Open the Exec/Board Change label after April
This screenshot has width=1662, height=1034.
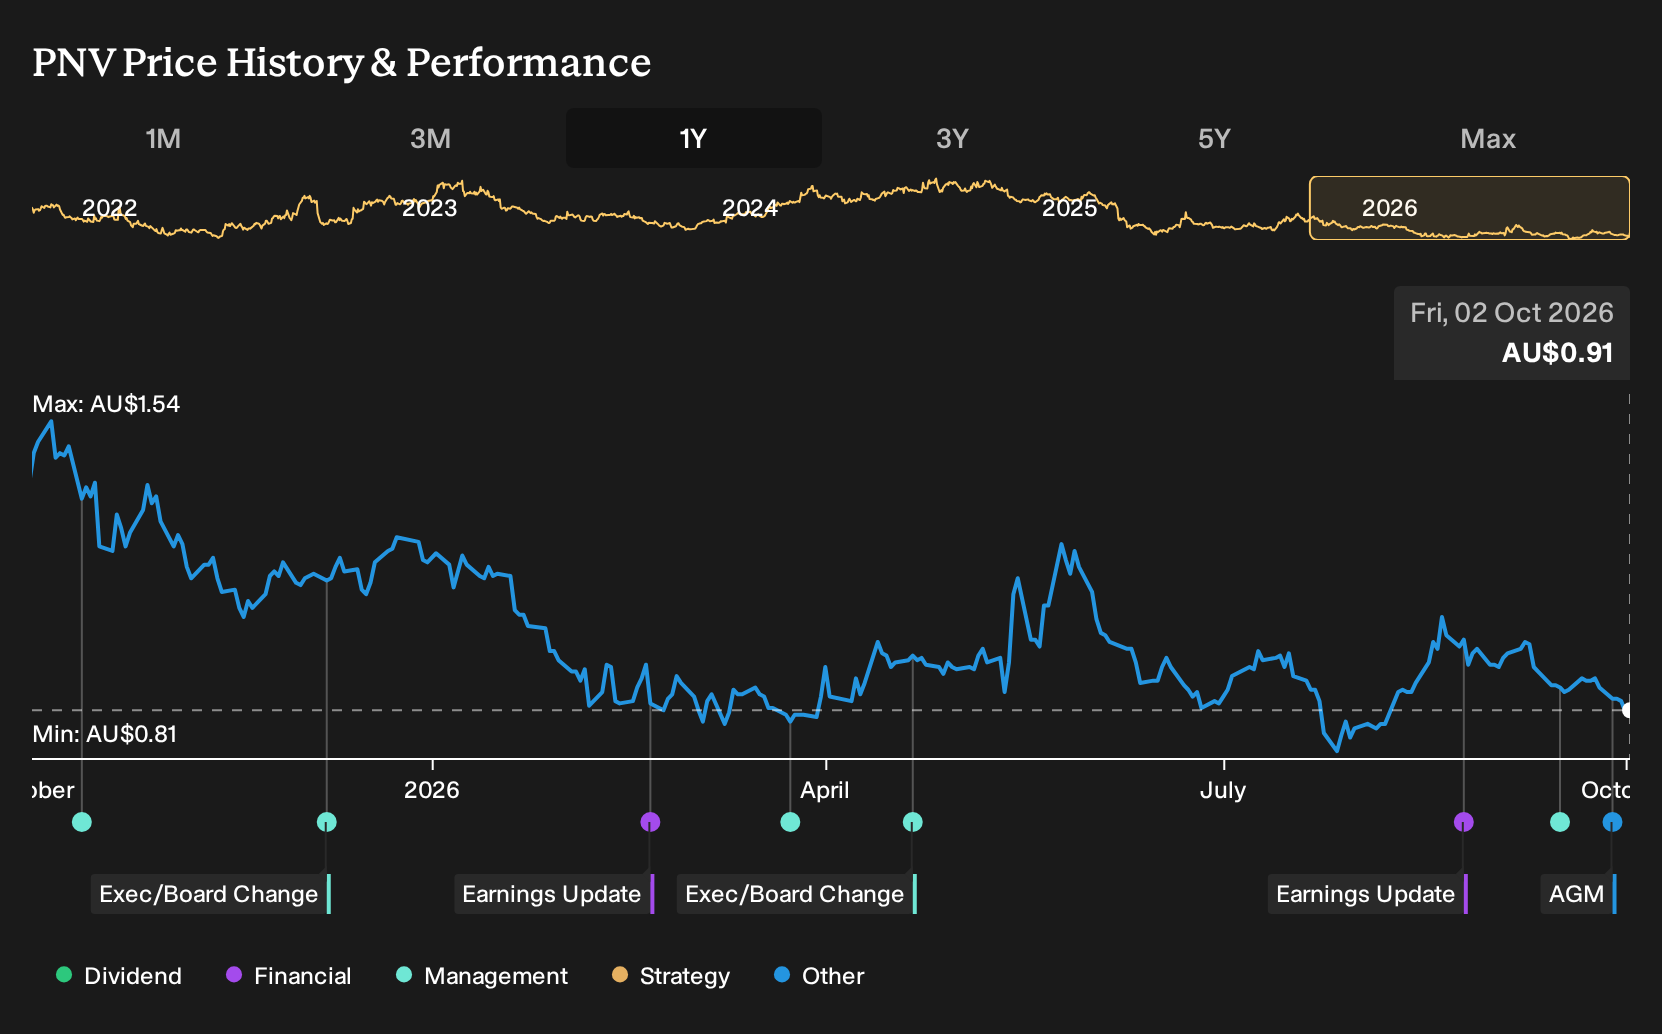797,894
